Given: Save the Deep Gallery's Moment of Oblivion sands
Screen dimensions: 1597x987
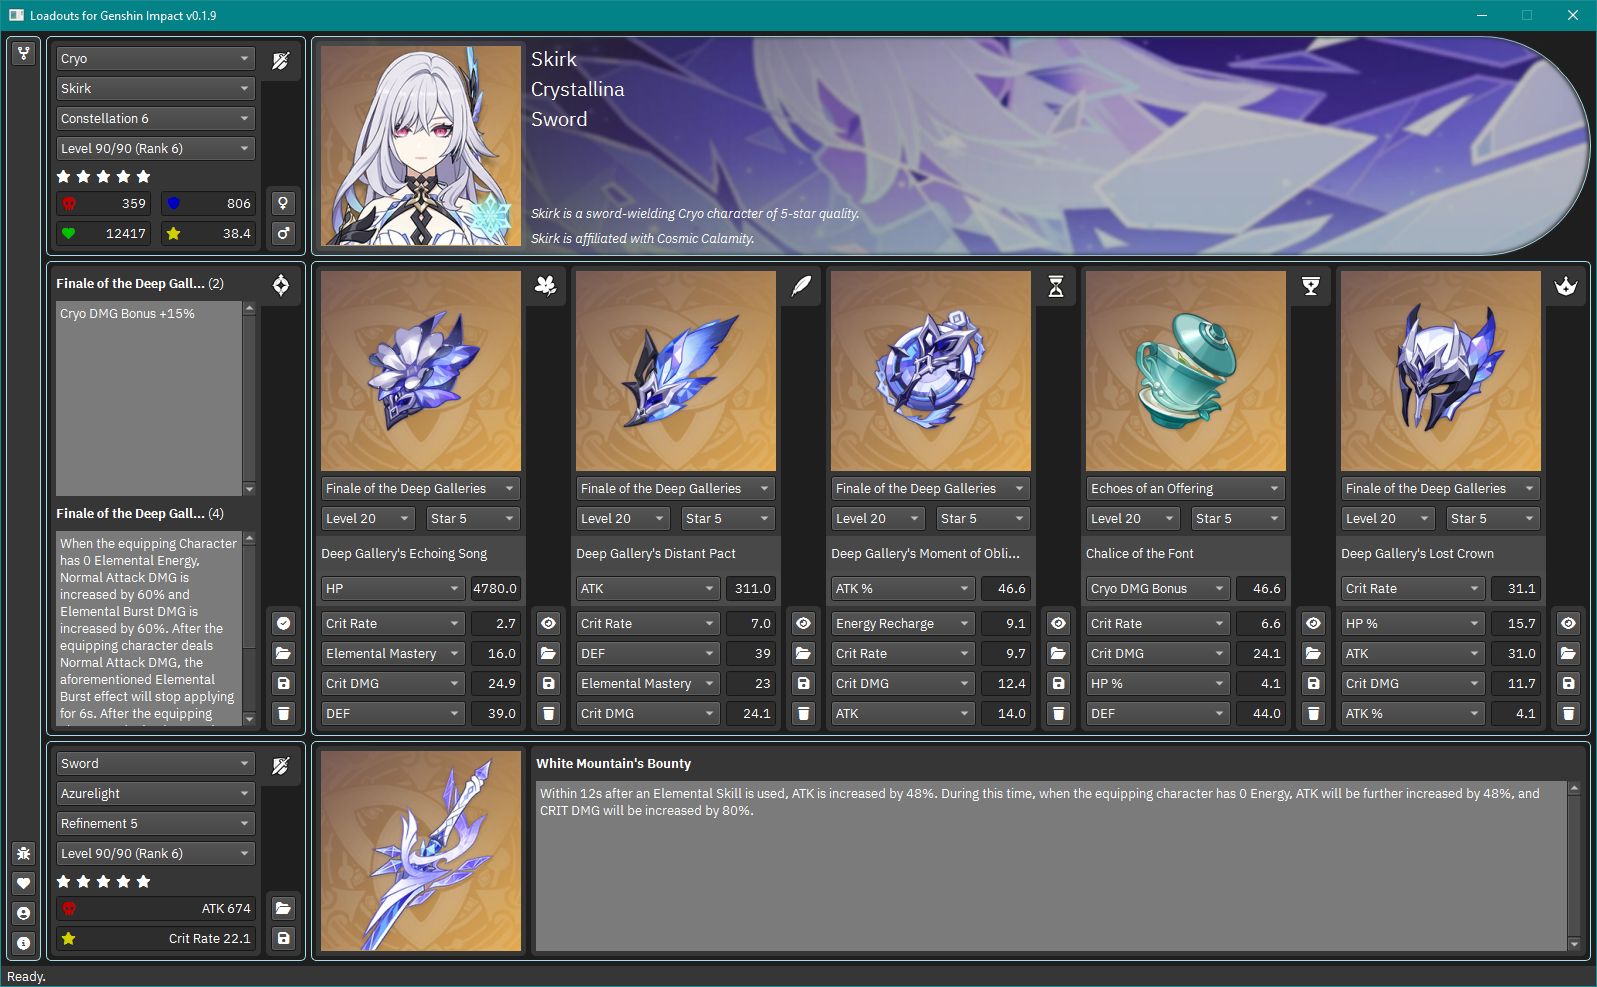Looking at the screenshot, I should 1059,683.
